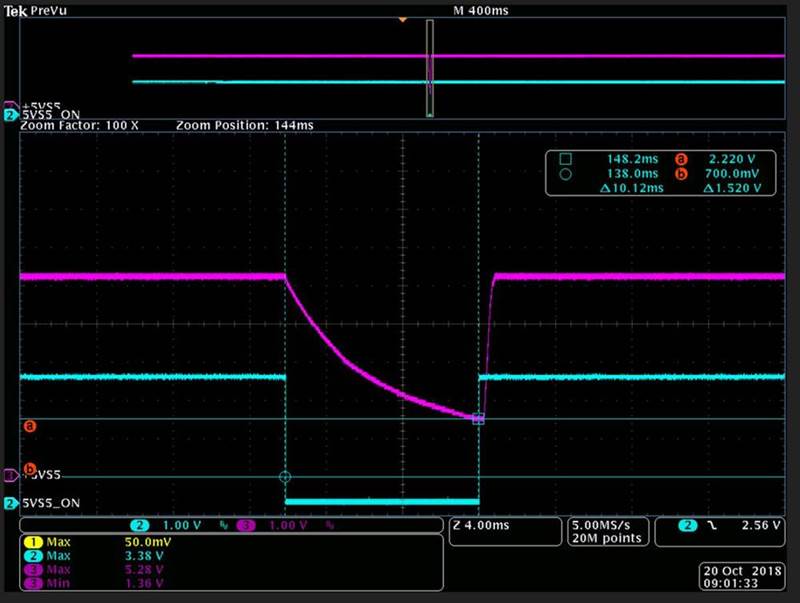Click the Zoom Position: 144ms label
The image size is (800, 603).
pos(245,125)
